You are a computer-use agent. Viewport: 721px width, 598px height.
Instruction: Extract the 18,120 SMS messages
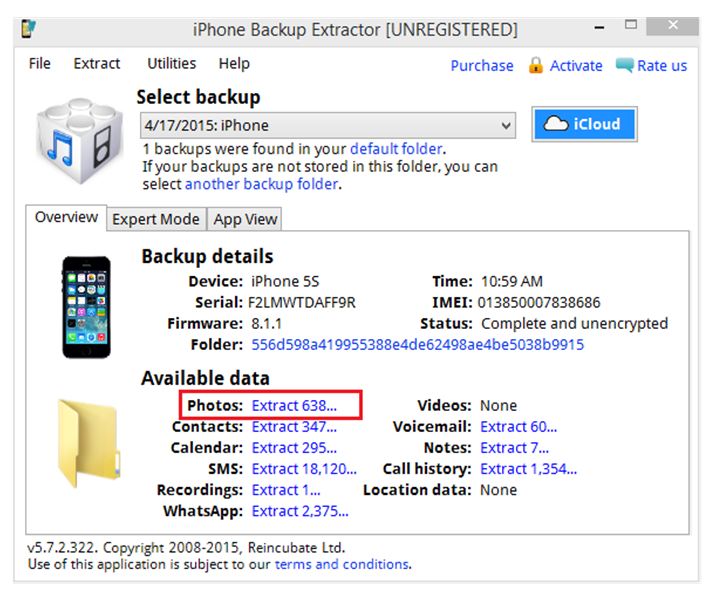[x=304, y=469]
